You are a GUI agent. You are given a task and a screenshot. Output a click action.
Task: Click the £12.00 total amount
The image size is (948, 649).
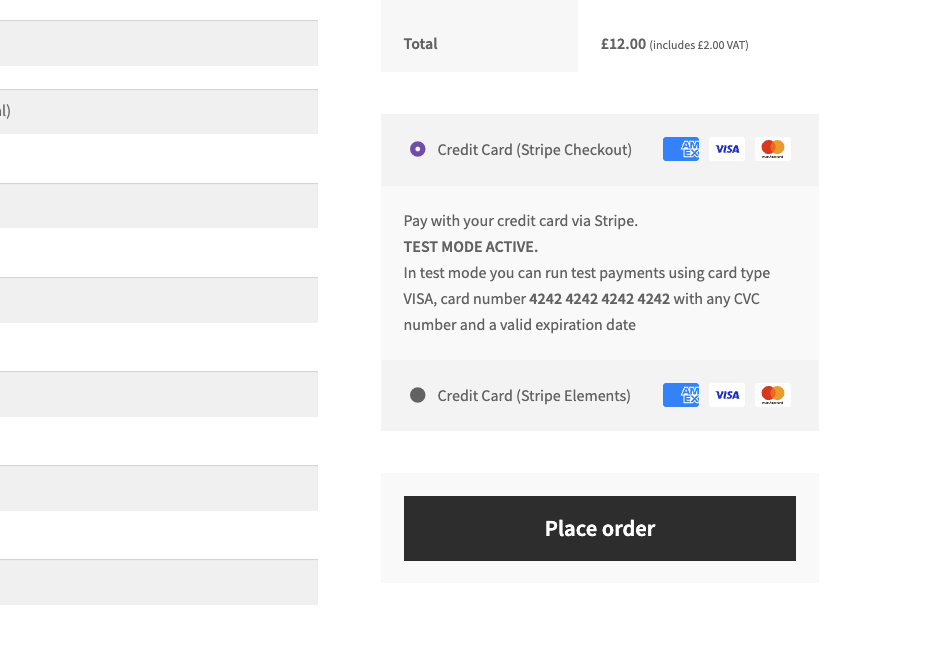pyautogui.click(x=623, y=44)
